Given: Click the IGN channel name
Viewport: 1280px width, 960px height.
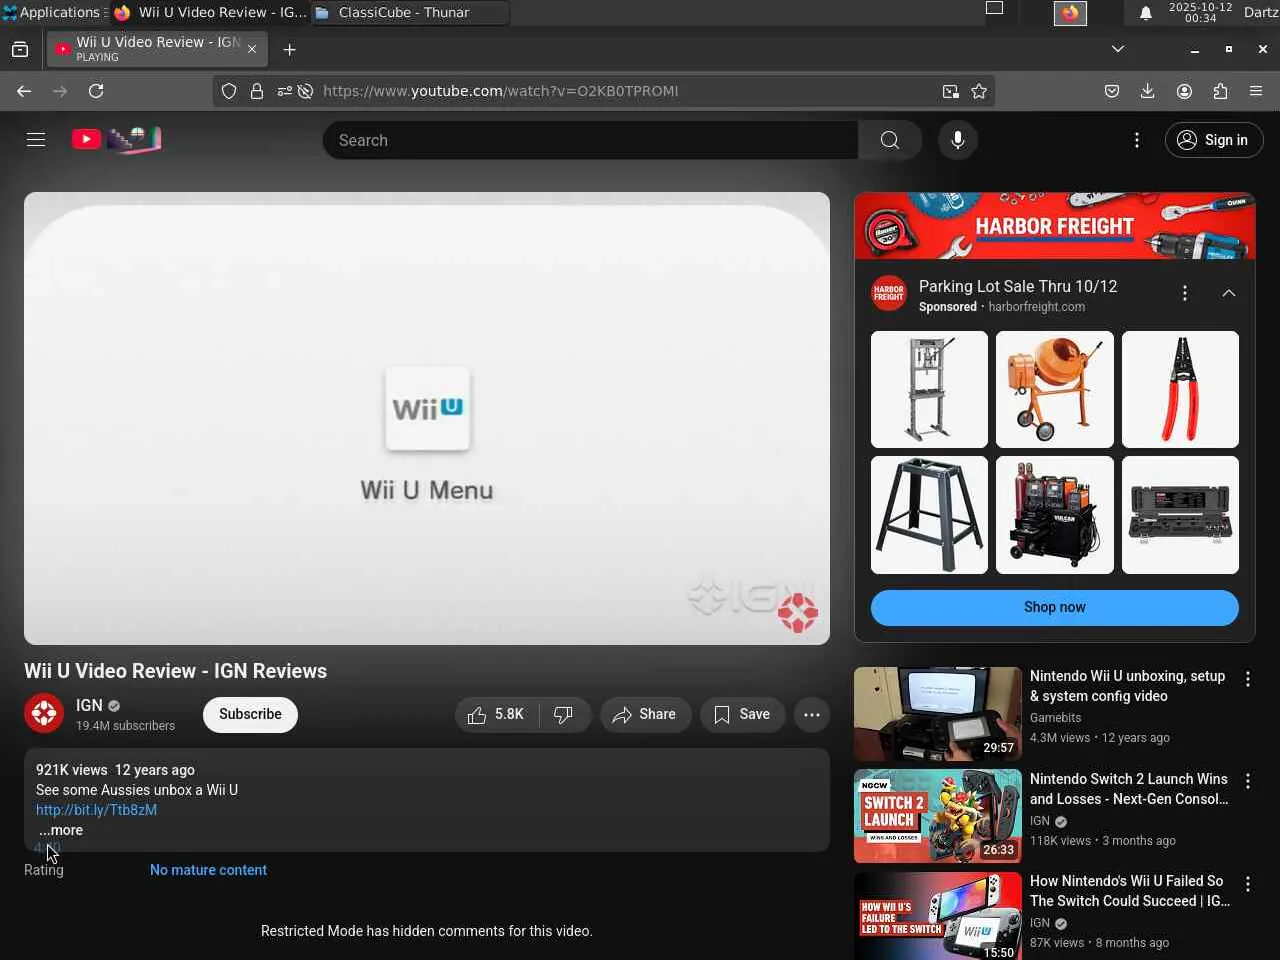Looking at the screenshot, I should click(89, 705).
